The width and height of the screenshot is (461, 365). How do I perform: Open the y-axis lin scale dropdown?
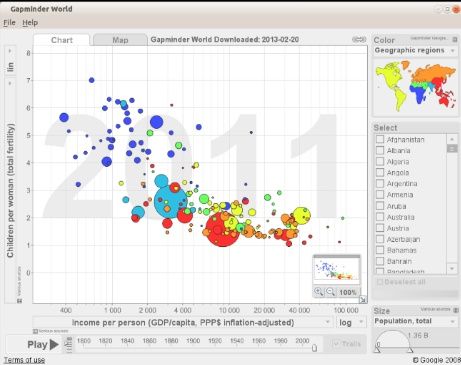pyautogui.click(x=10, y=61)
